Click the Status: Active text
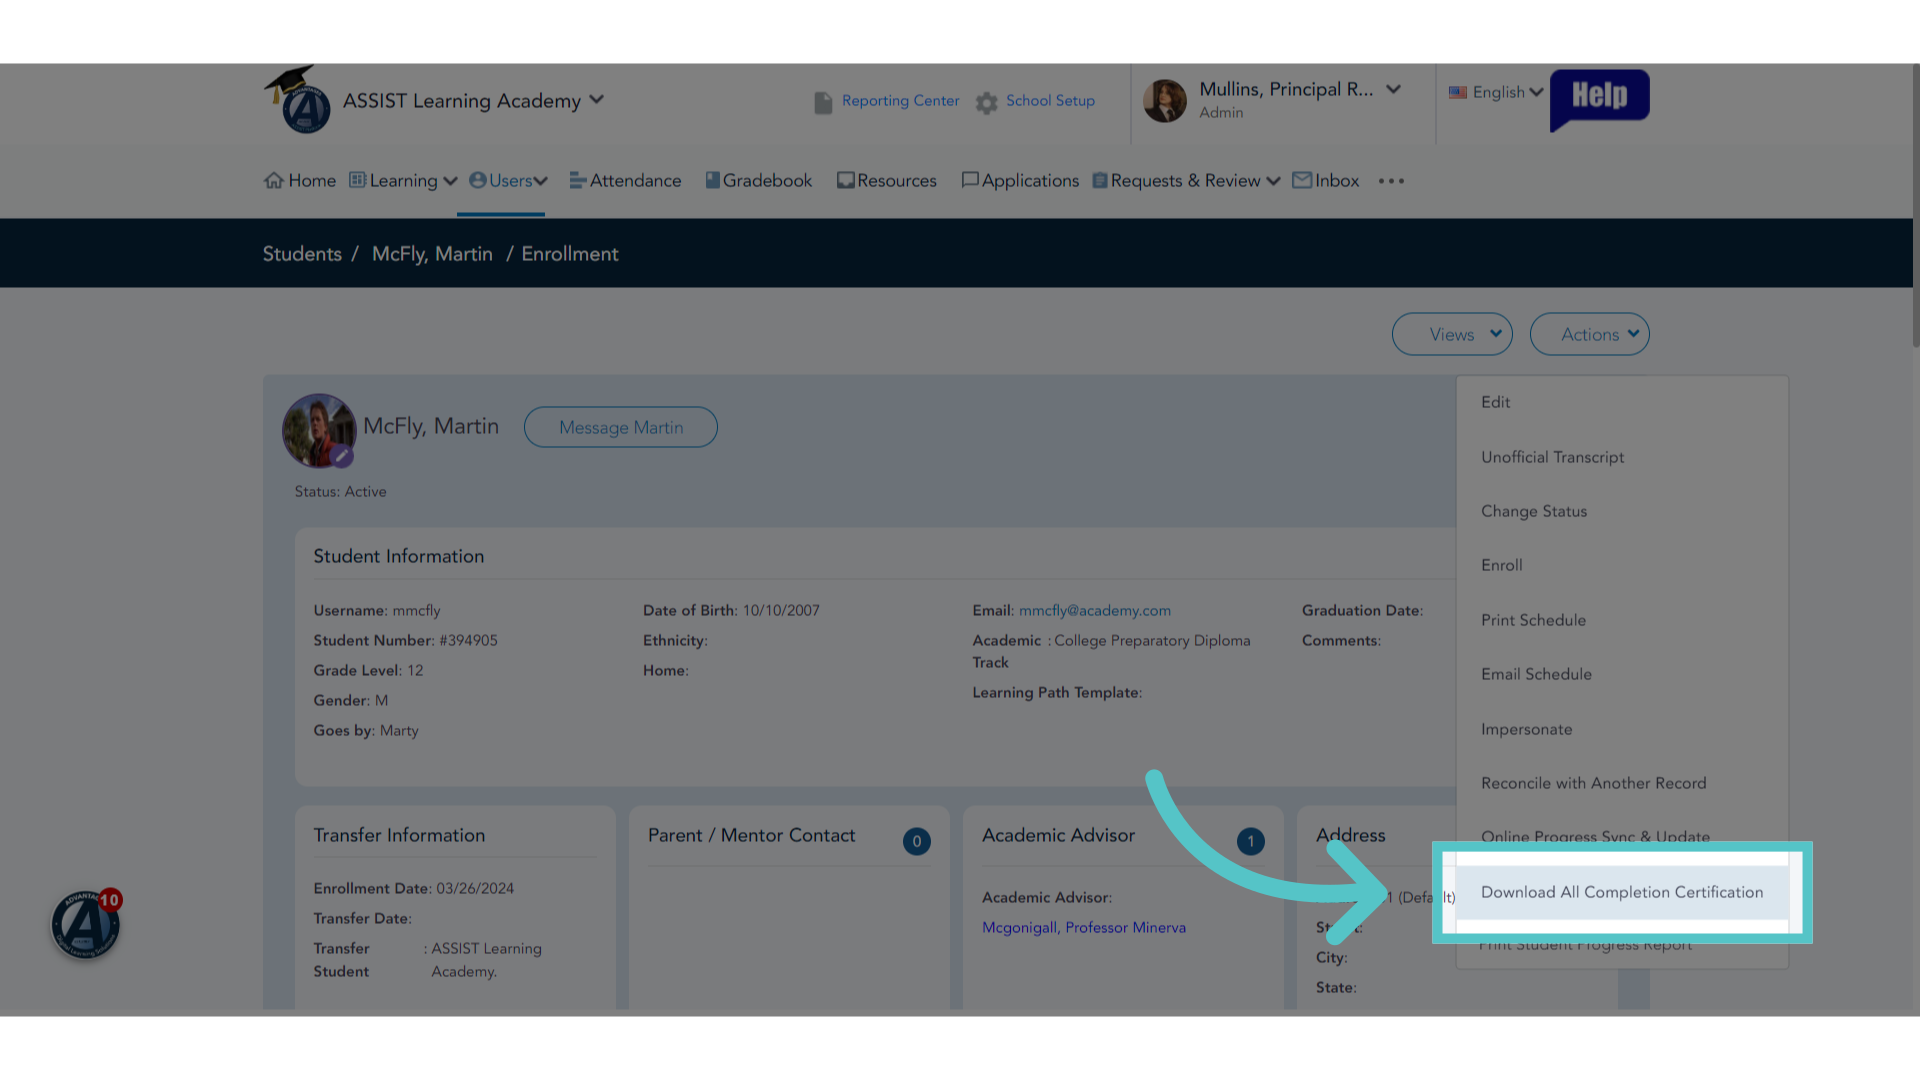 (340, 492)
